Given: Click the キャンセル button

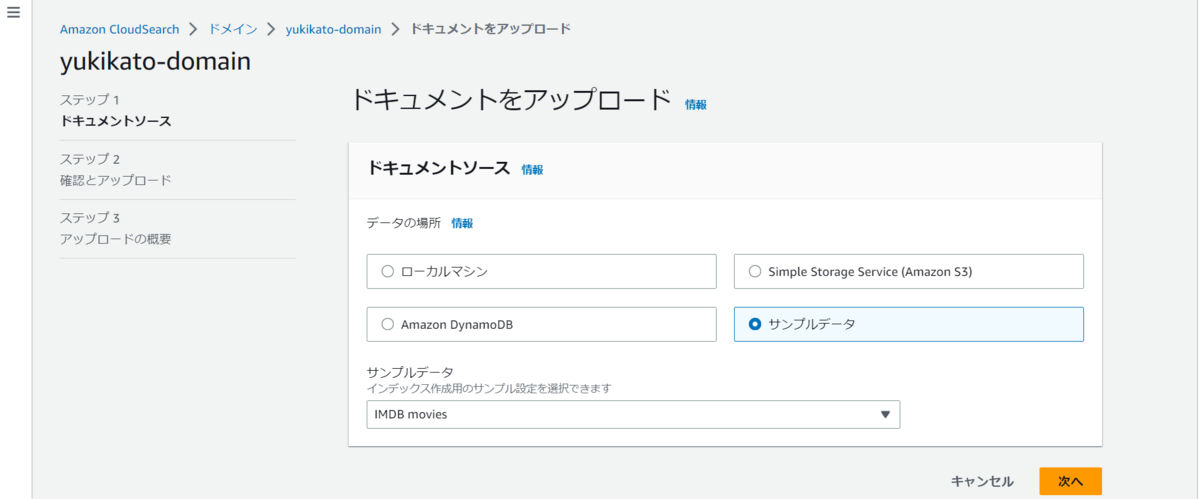Looking at the screenshot, I should pyautogui.click(x=982, y=481).
